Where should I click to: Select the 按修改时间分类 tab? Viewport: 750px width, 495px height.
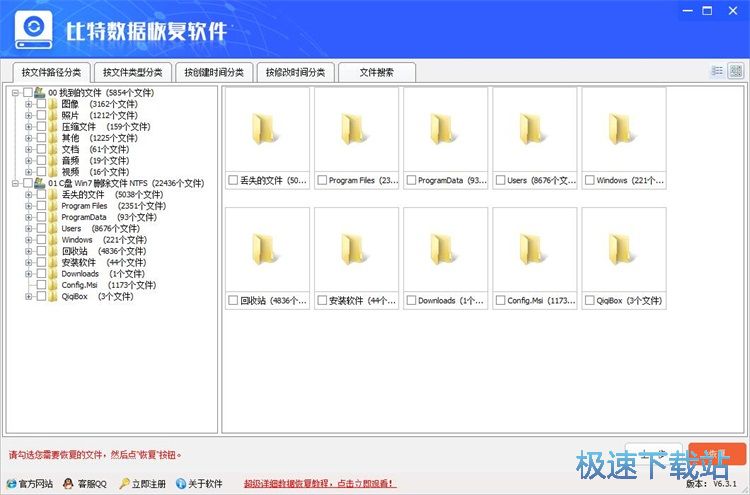[x=295, y=73]
